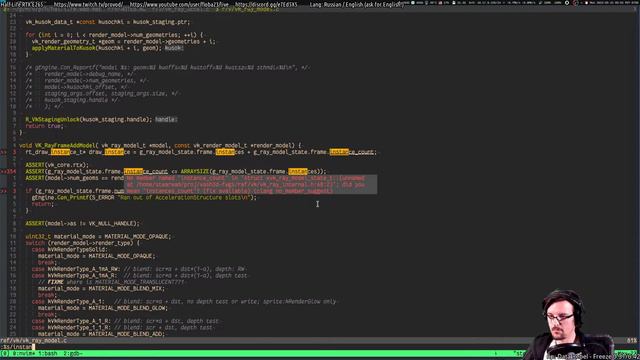Click the red clang error diagnostic popup
The image size is (640, 360).
[251, 184]
